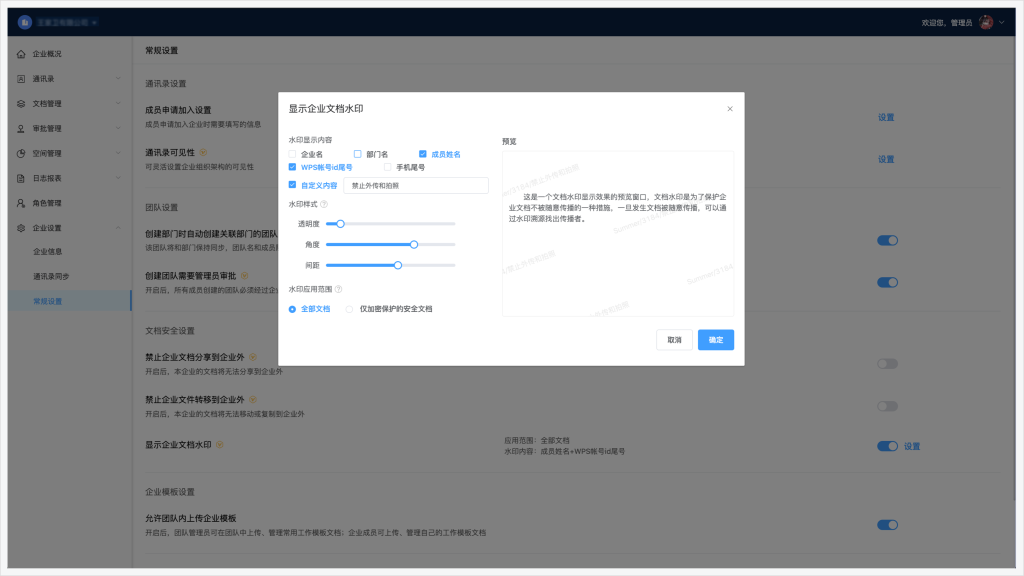Expand the 审批管理 sidebar section
This screenshot has width=1024, height=576.
[117, 128]
